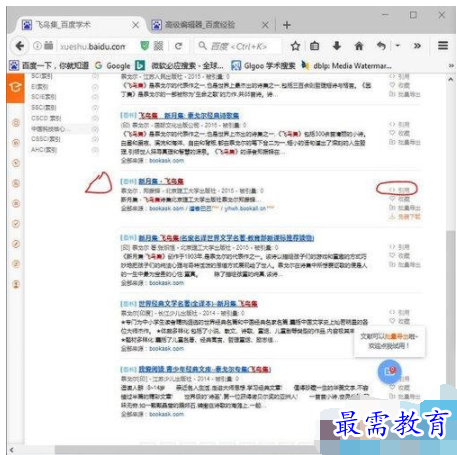This screenshot has height=455, width=457.
Task: Filter by the SSCI索引 index
Action: point(44,108)
